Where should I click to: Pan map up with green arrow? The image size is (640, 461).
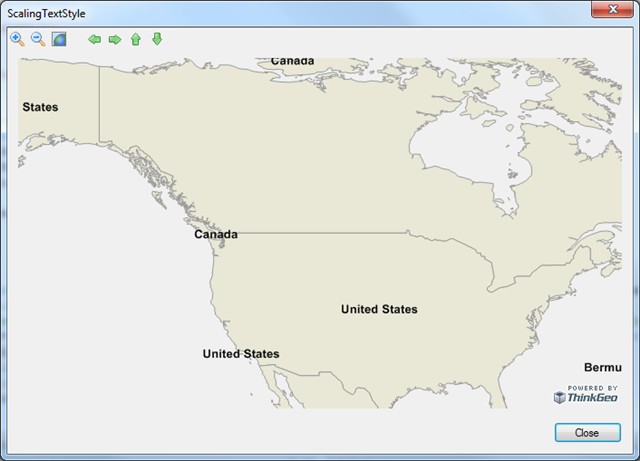(136, 39)
